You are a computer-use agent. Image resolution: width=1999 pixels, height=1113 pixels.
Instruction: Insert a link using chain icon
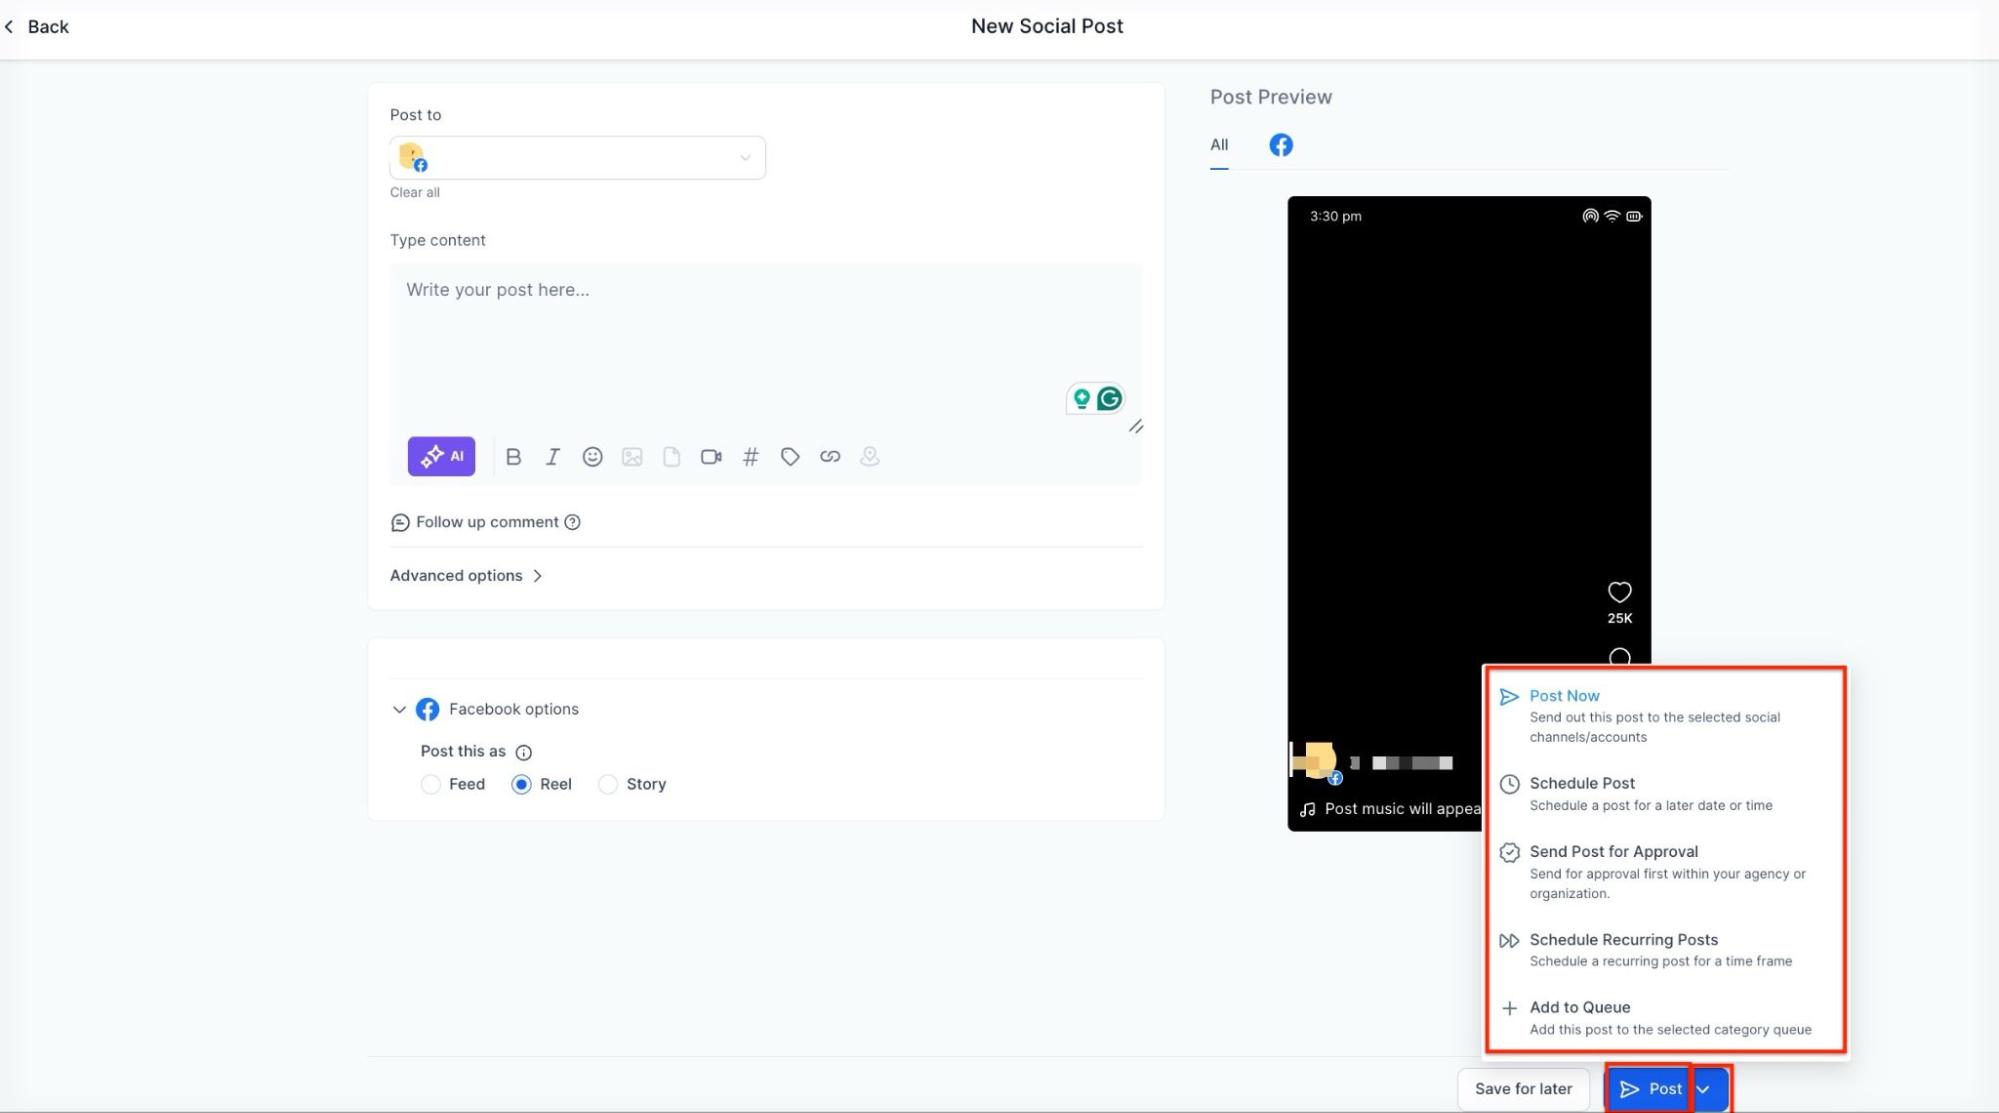(x=830, y=457)
